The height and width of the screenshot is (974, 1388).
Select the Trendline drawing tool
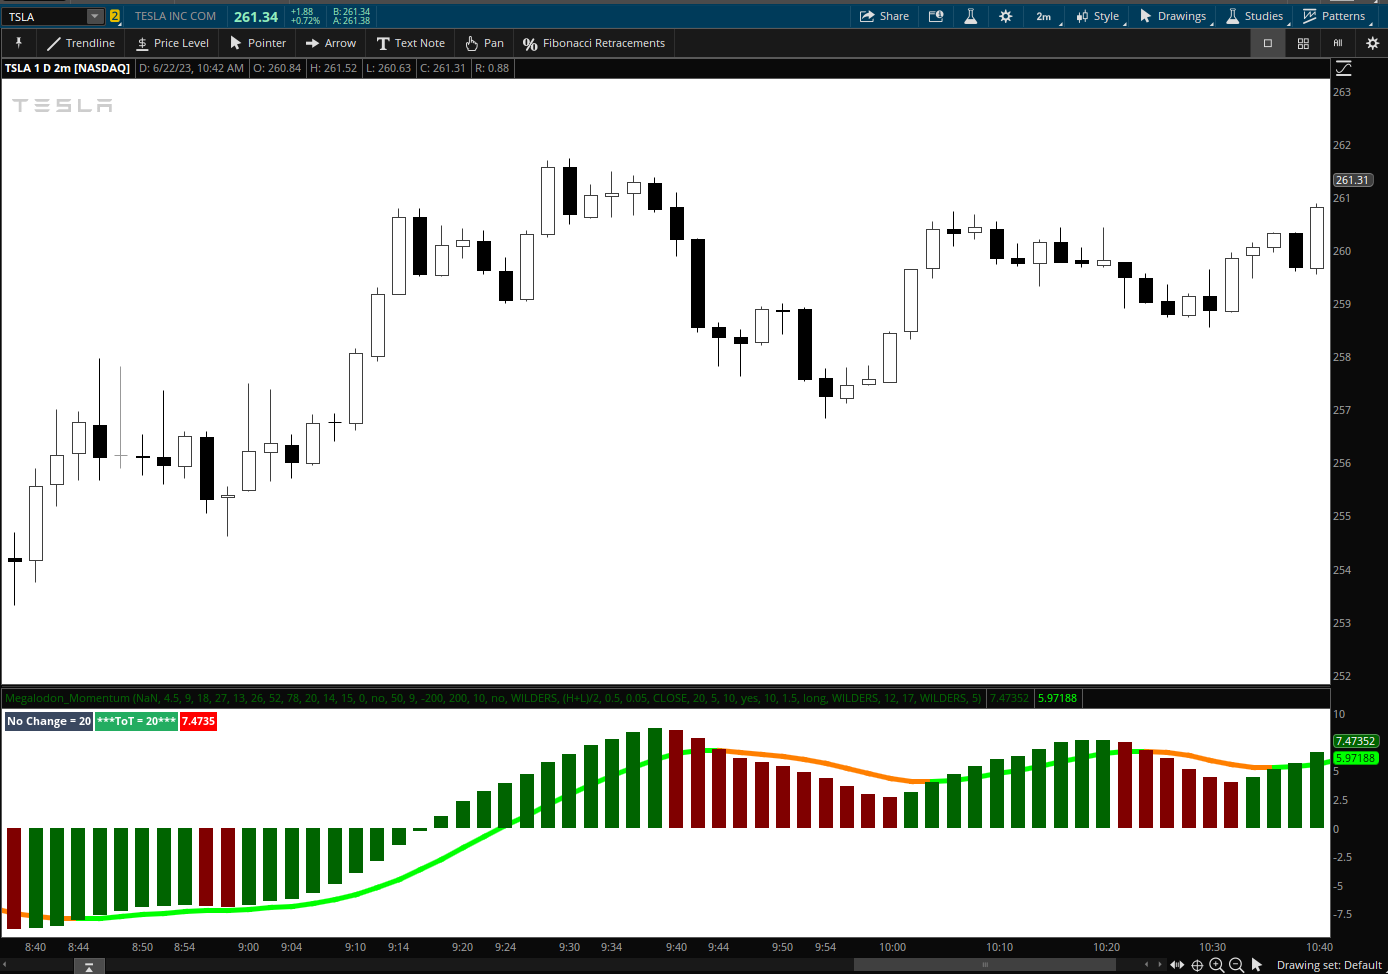click(81, 43)
